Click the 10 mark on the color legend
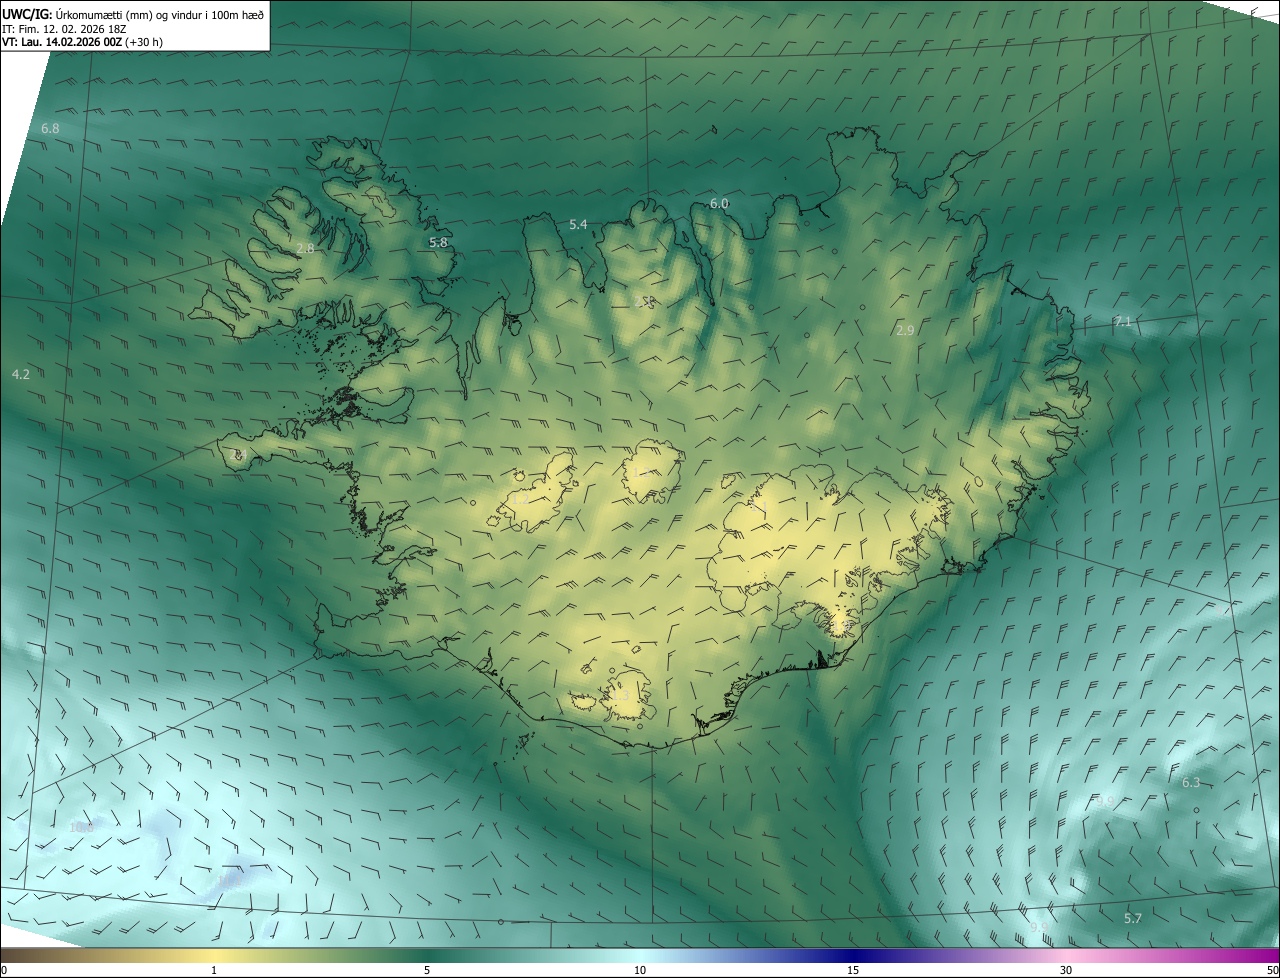This screenshot has height=978, width=1280. pos(640,970)
